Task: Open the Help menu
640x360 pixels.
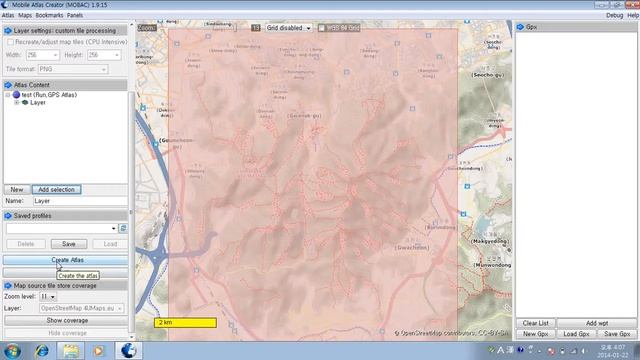Action: click(x=633, y=15)
